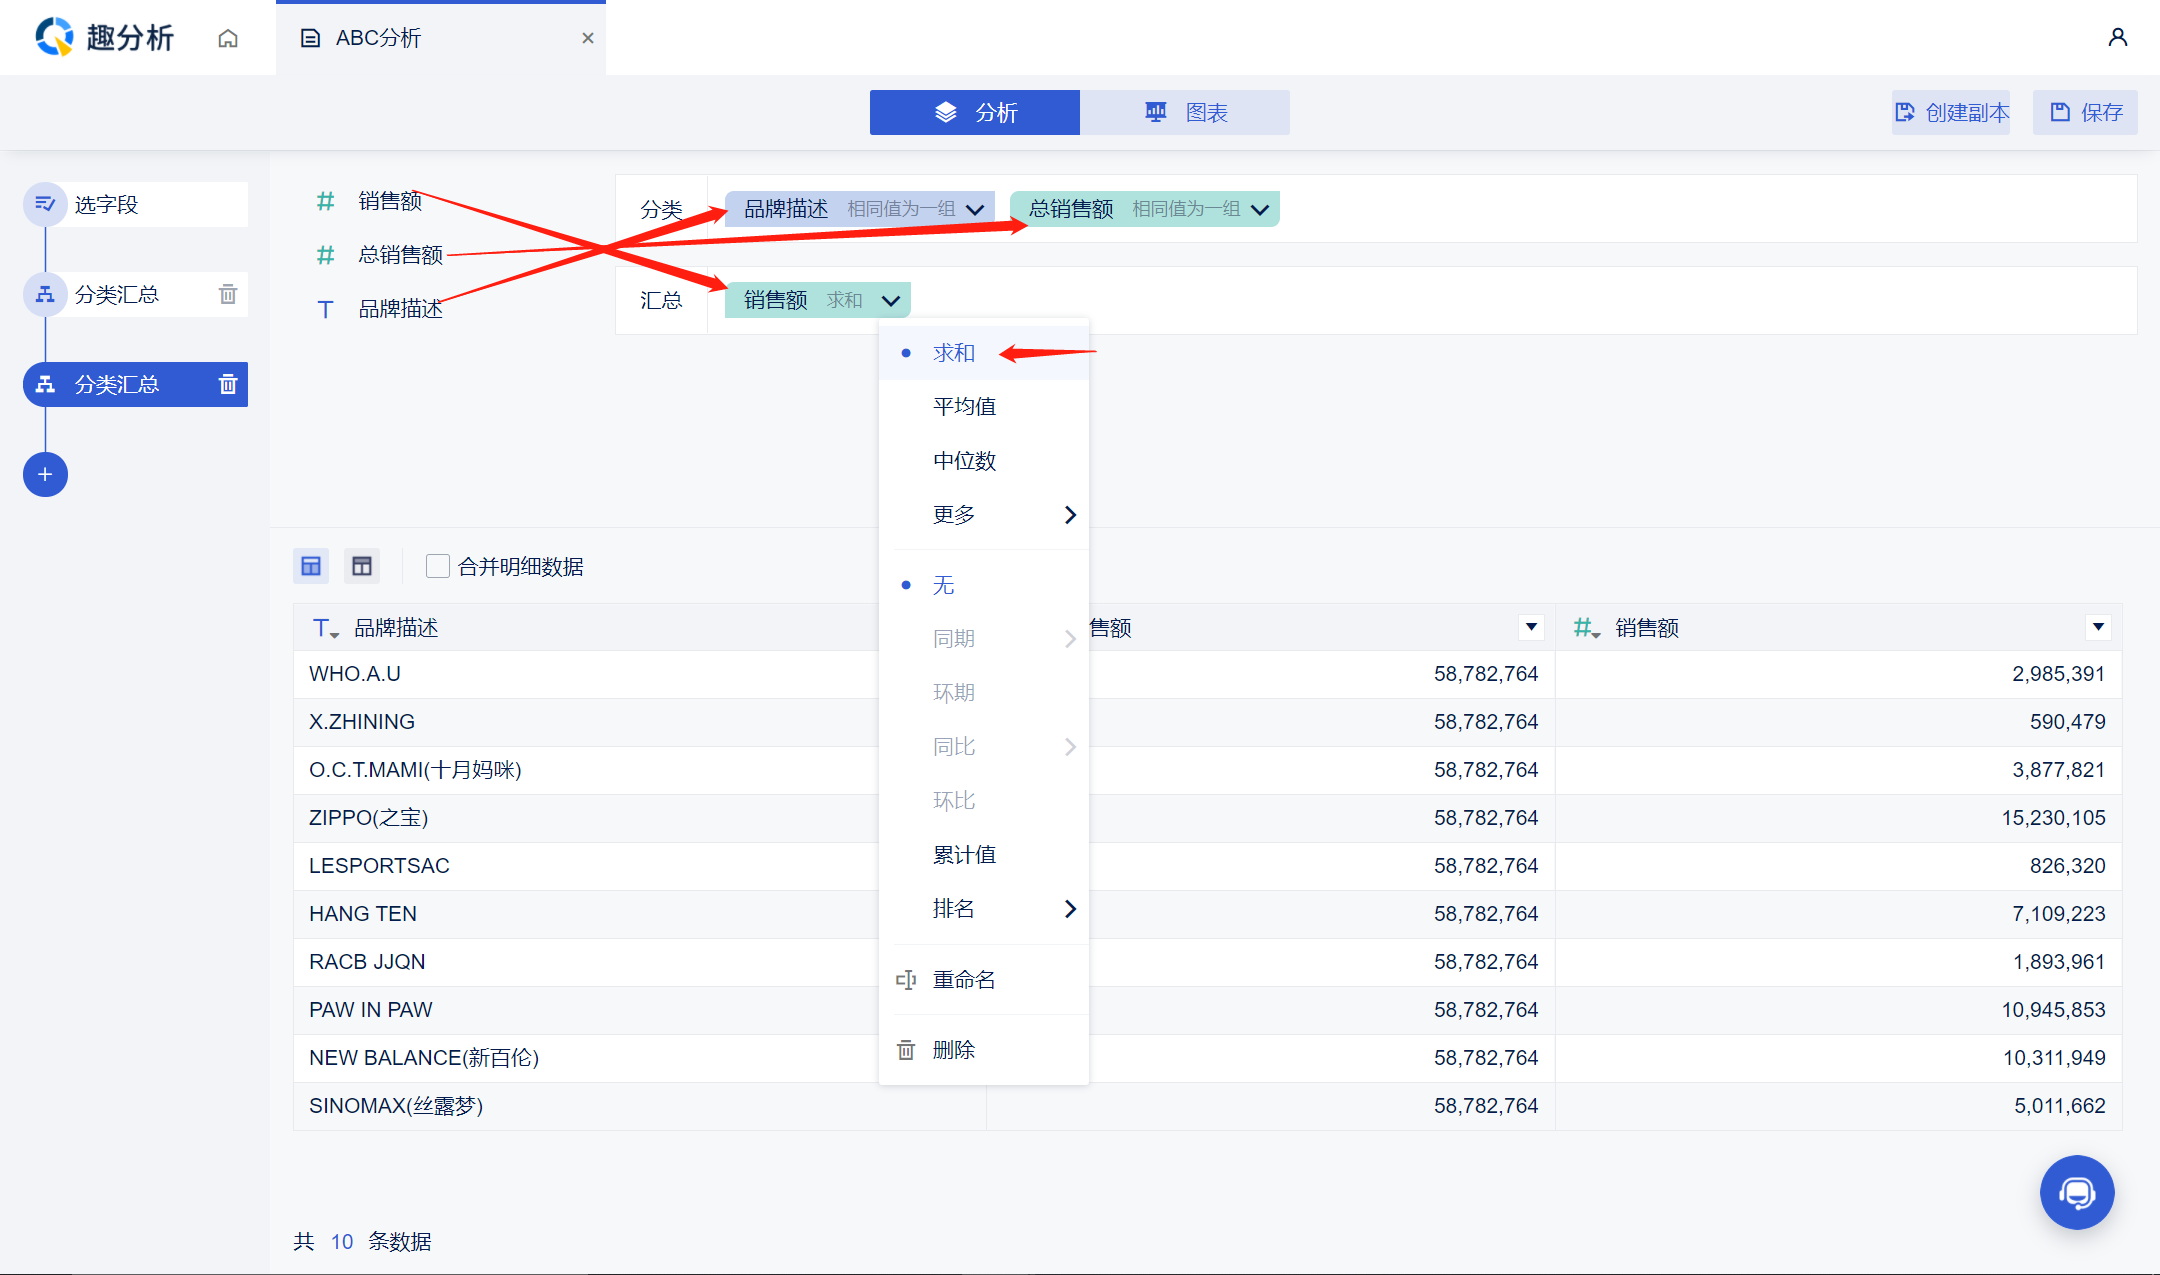Open the user profile icon

tap(2117, 37)
